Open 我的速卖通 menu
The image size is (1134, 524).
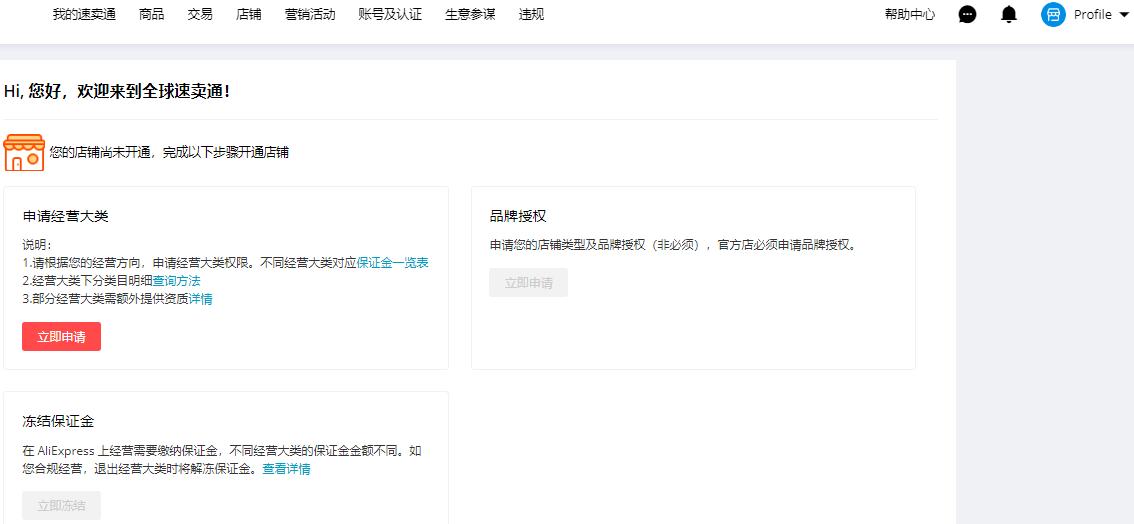[84, 14]
